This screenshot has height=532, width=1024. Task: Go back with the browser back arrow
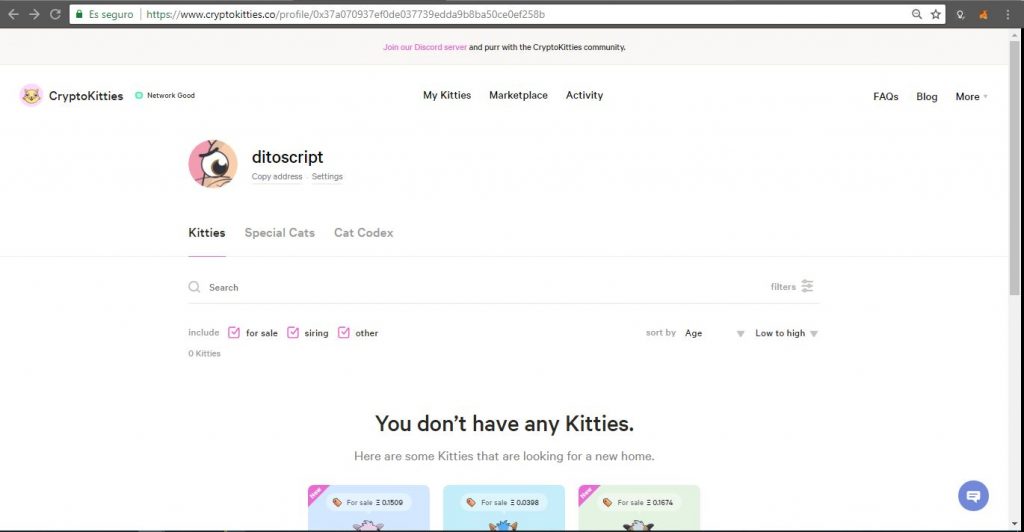13,14
